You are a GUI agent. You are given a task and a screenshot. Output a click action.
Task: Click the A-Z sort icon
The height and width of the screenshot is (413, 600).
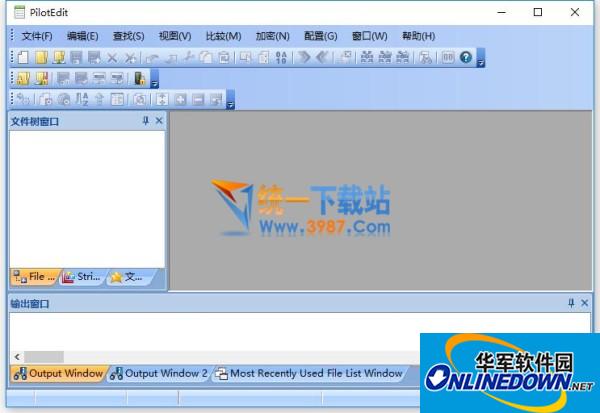click(x=82, y=99)
